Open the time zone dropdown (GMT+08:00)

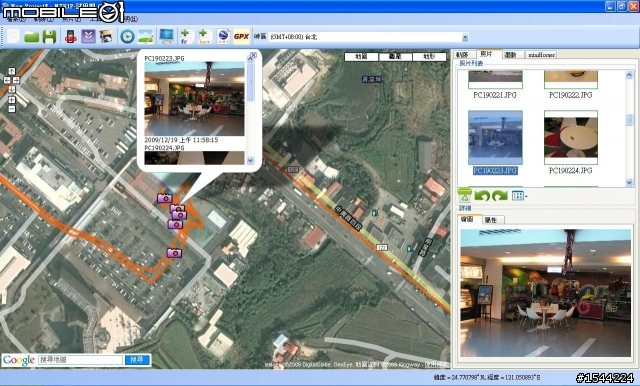coord(465,37)
